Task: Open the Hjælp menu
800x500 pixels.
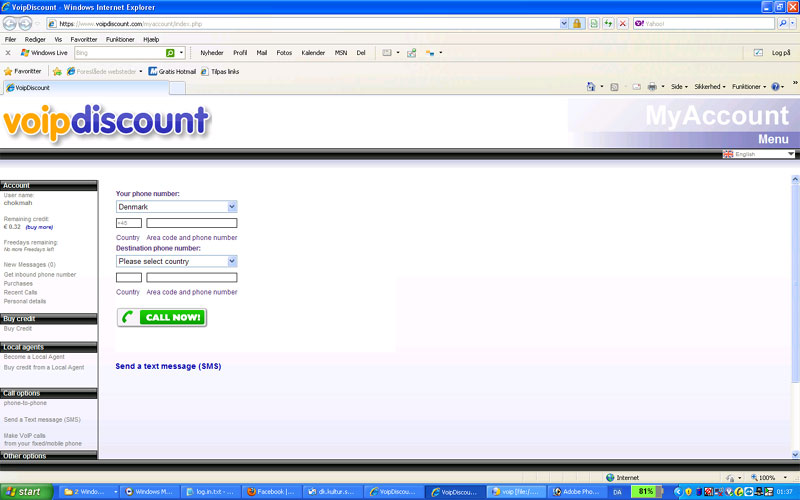Action: point(151,39)
